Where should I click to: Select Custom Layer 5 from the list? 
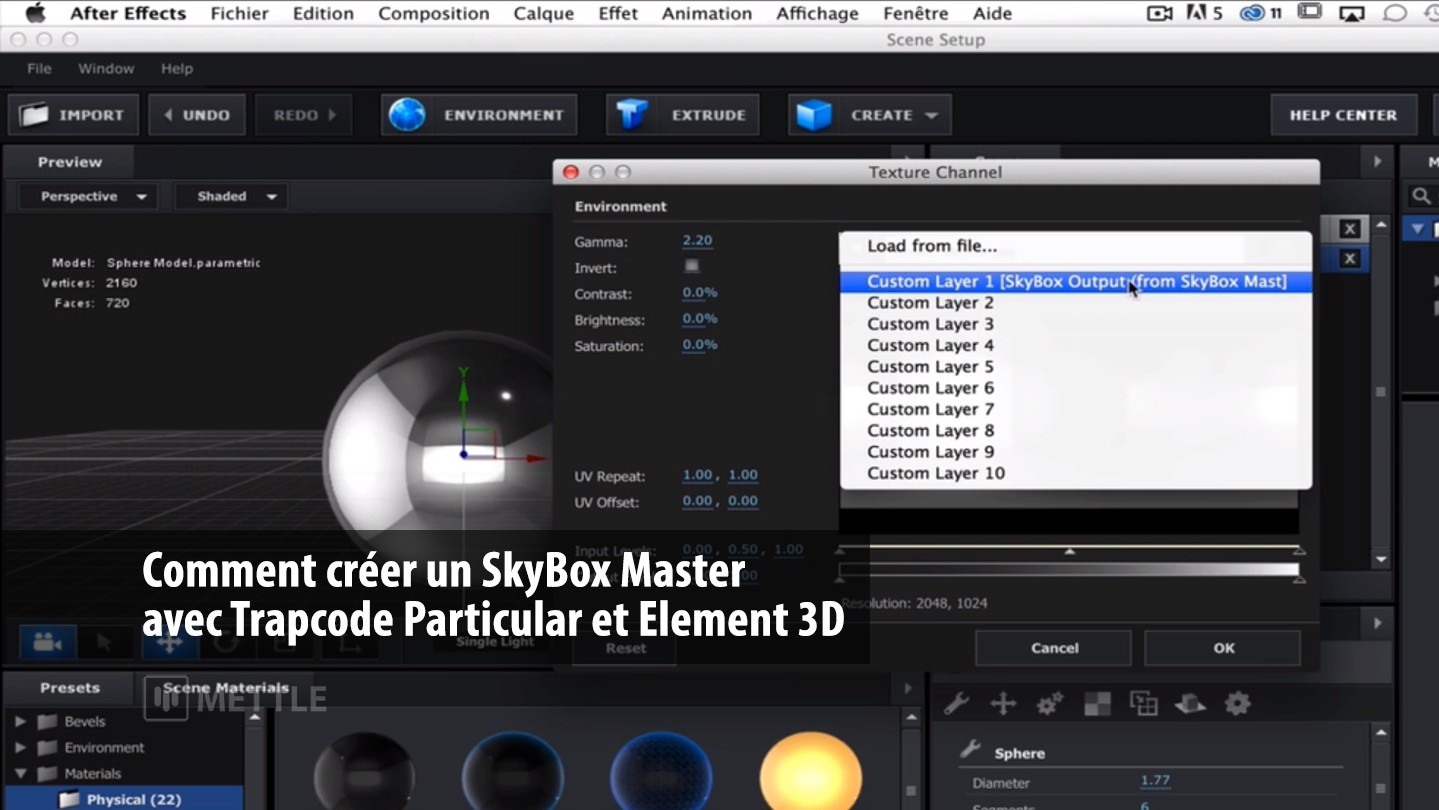(x=930, y=367)
